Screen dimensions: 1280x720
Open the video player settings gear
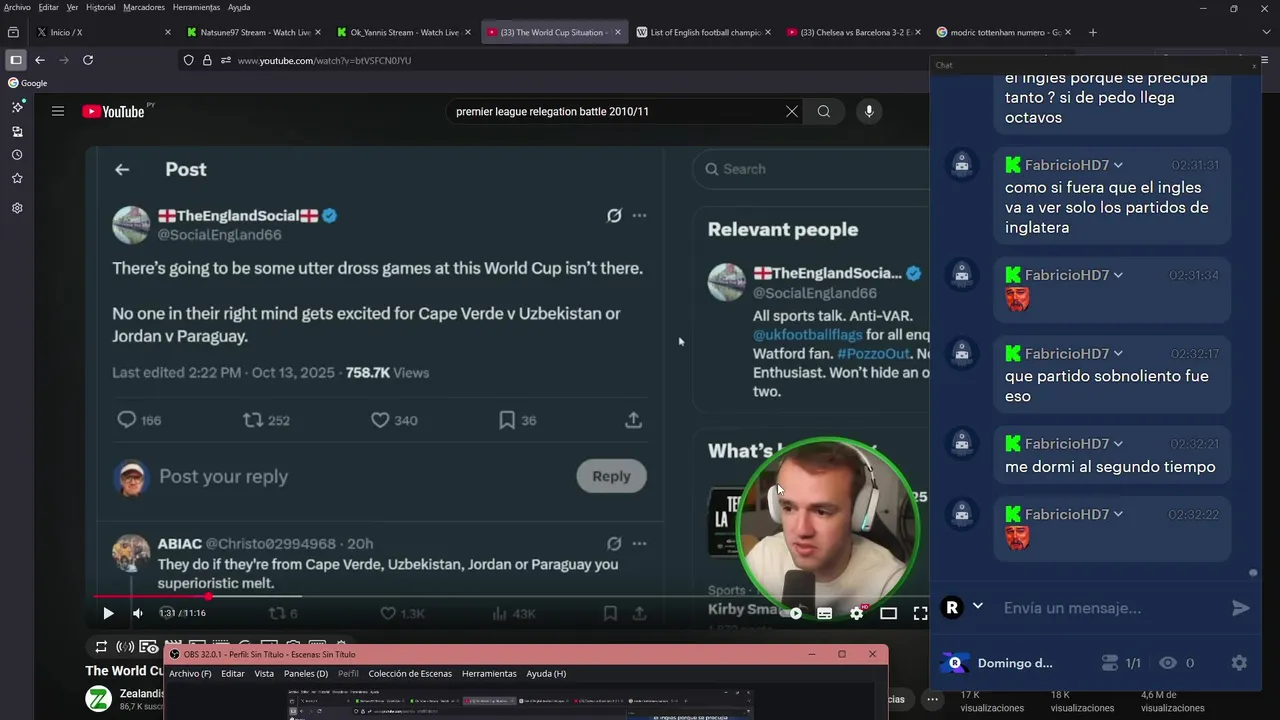(x=856, y=613)
